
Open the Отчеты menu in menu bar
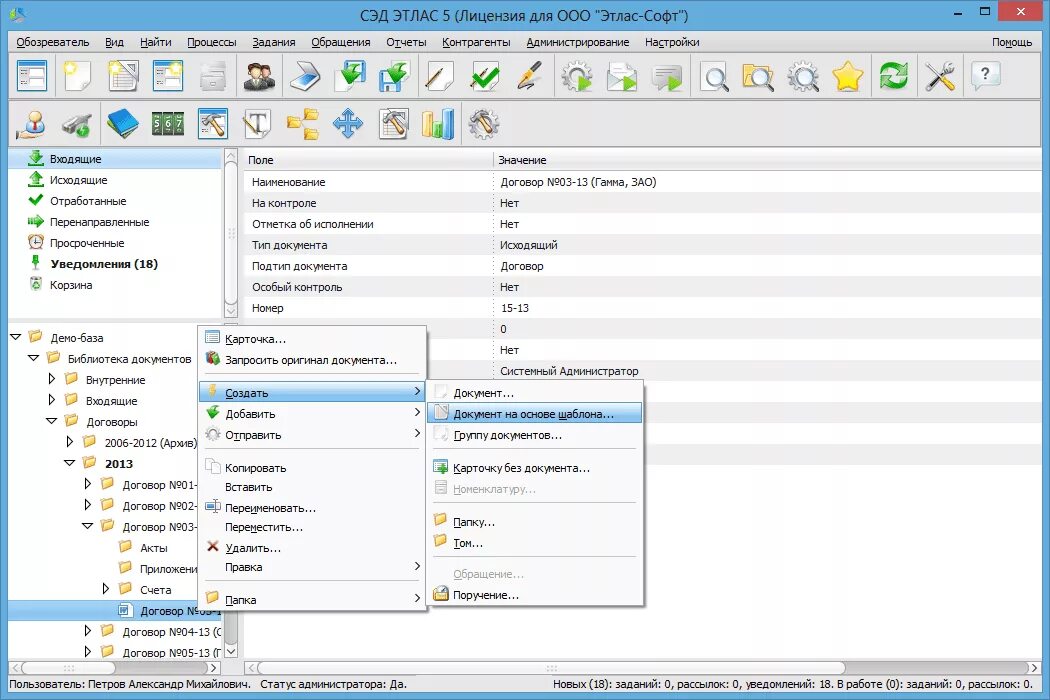point(406,42)
